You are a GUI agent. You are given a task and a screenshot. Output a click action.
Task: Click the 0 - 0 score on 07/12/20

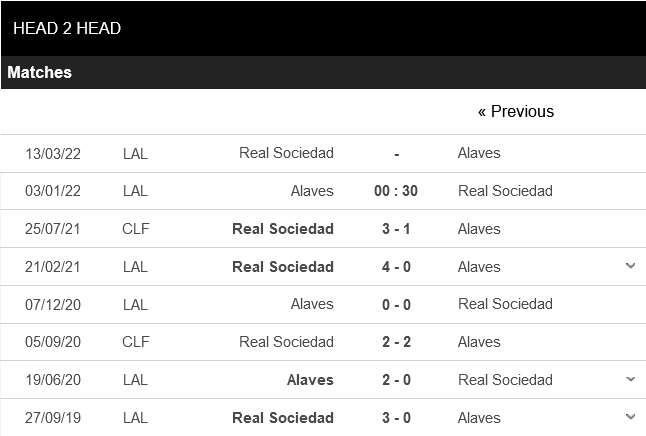tap(396, 304)
